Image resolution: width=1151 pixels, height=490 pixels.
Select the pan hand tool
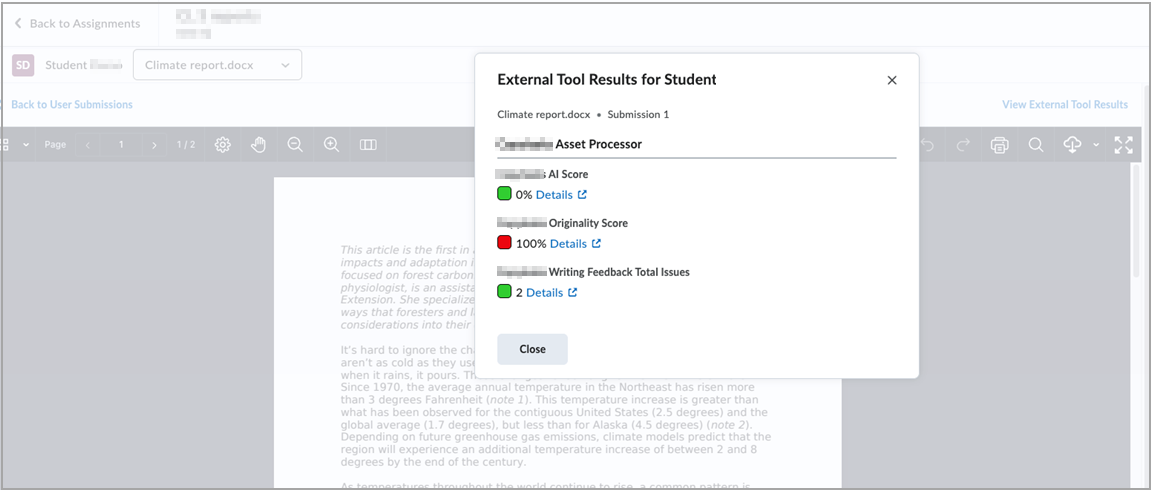tap(258, 145)
